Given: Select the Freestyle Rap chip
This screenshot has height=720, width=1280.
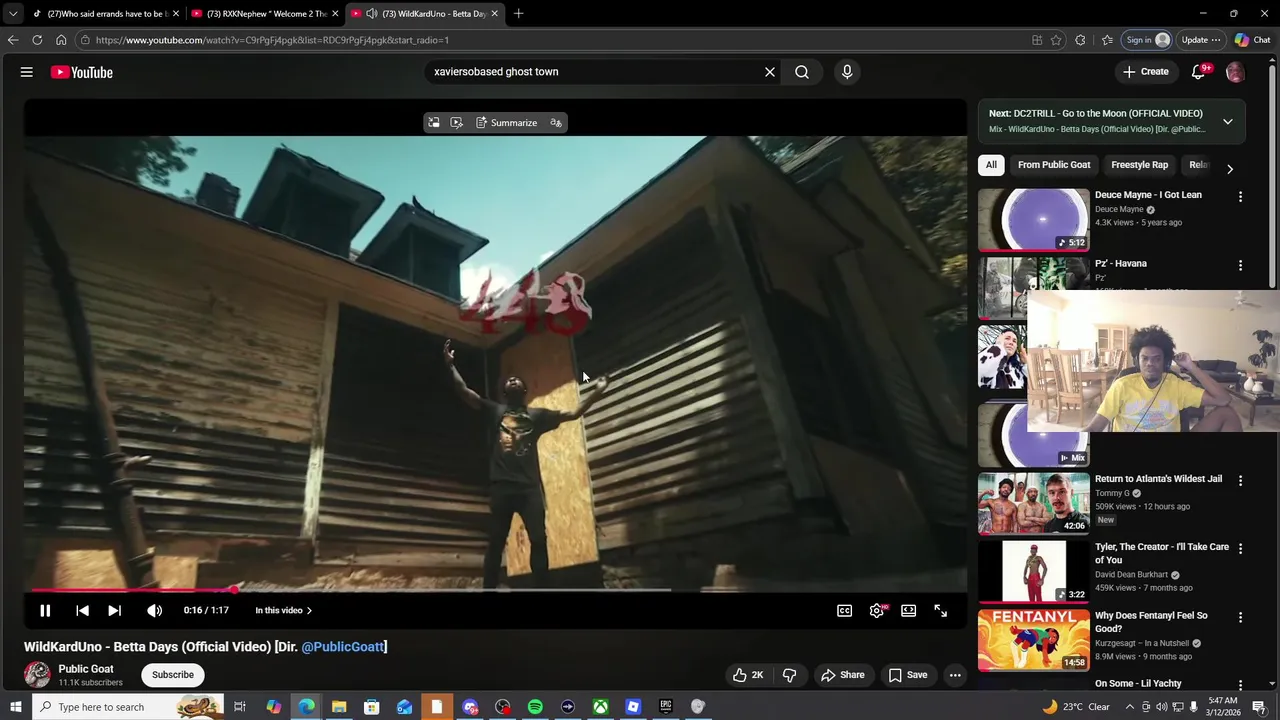Looking at the screenshot, I should (1139, 165).
